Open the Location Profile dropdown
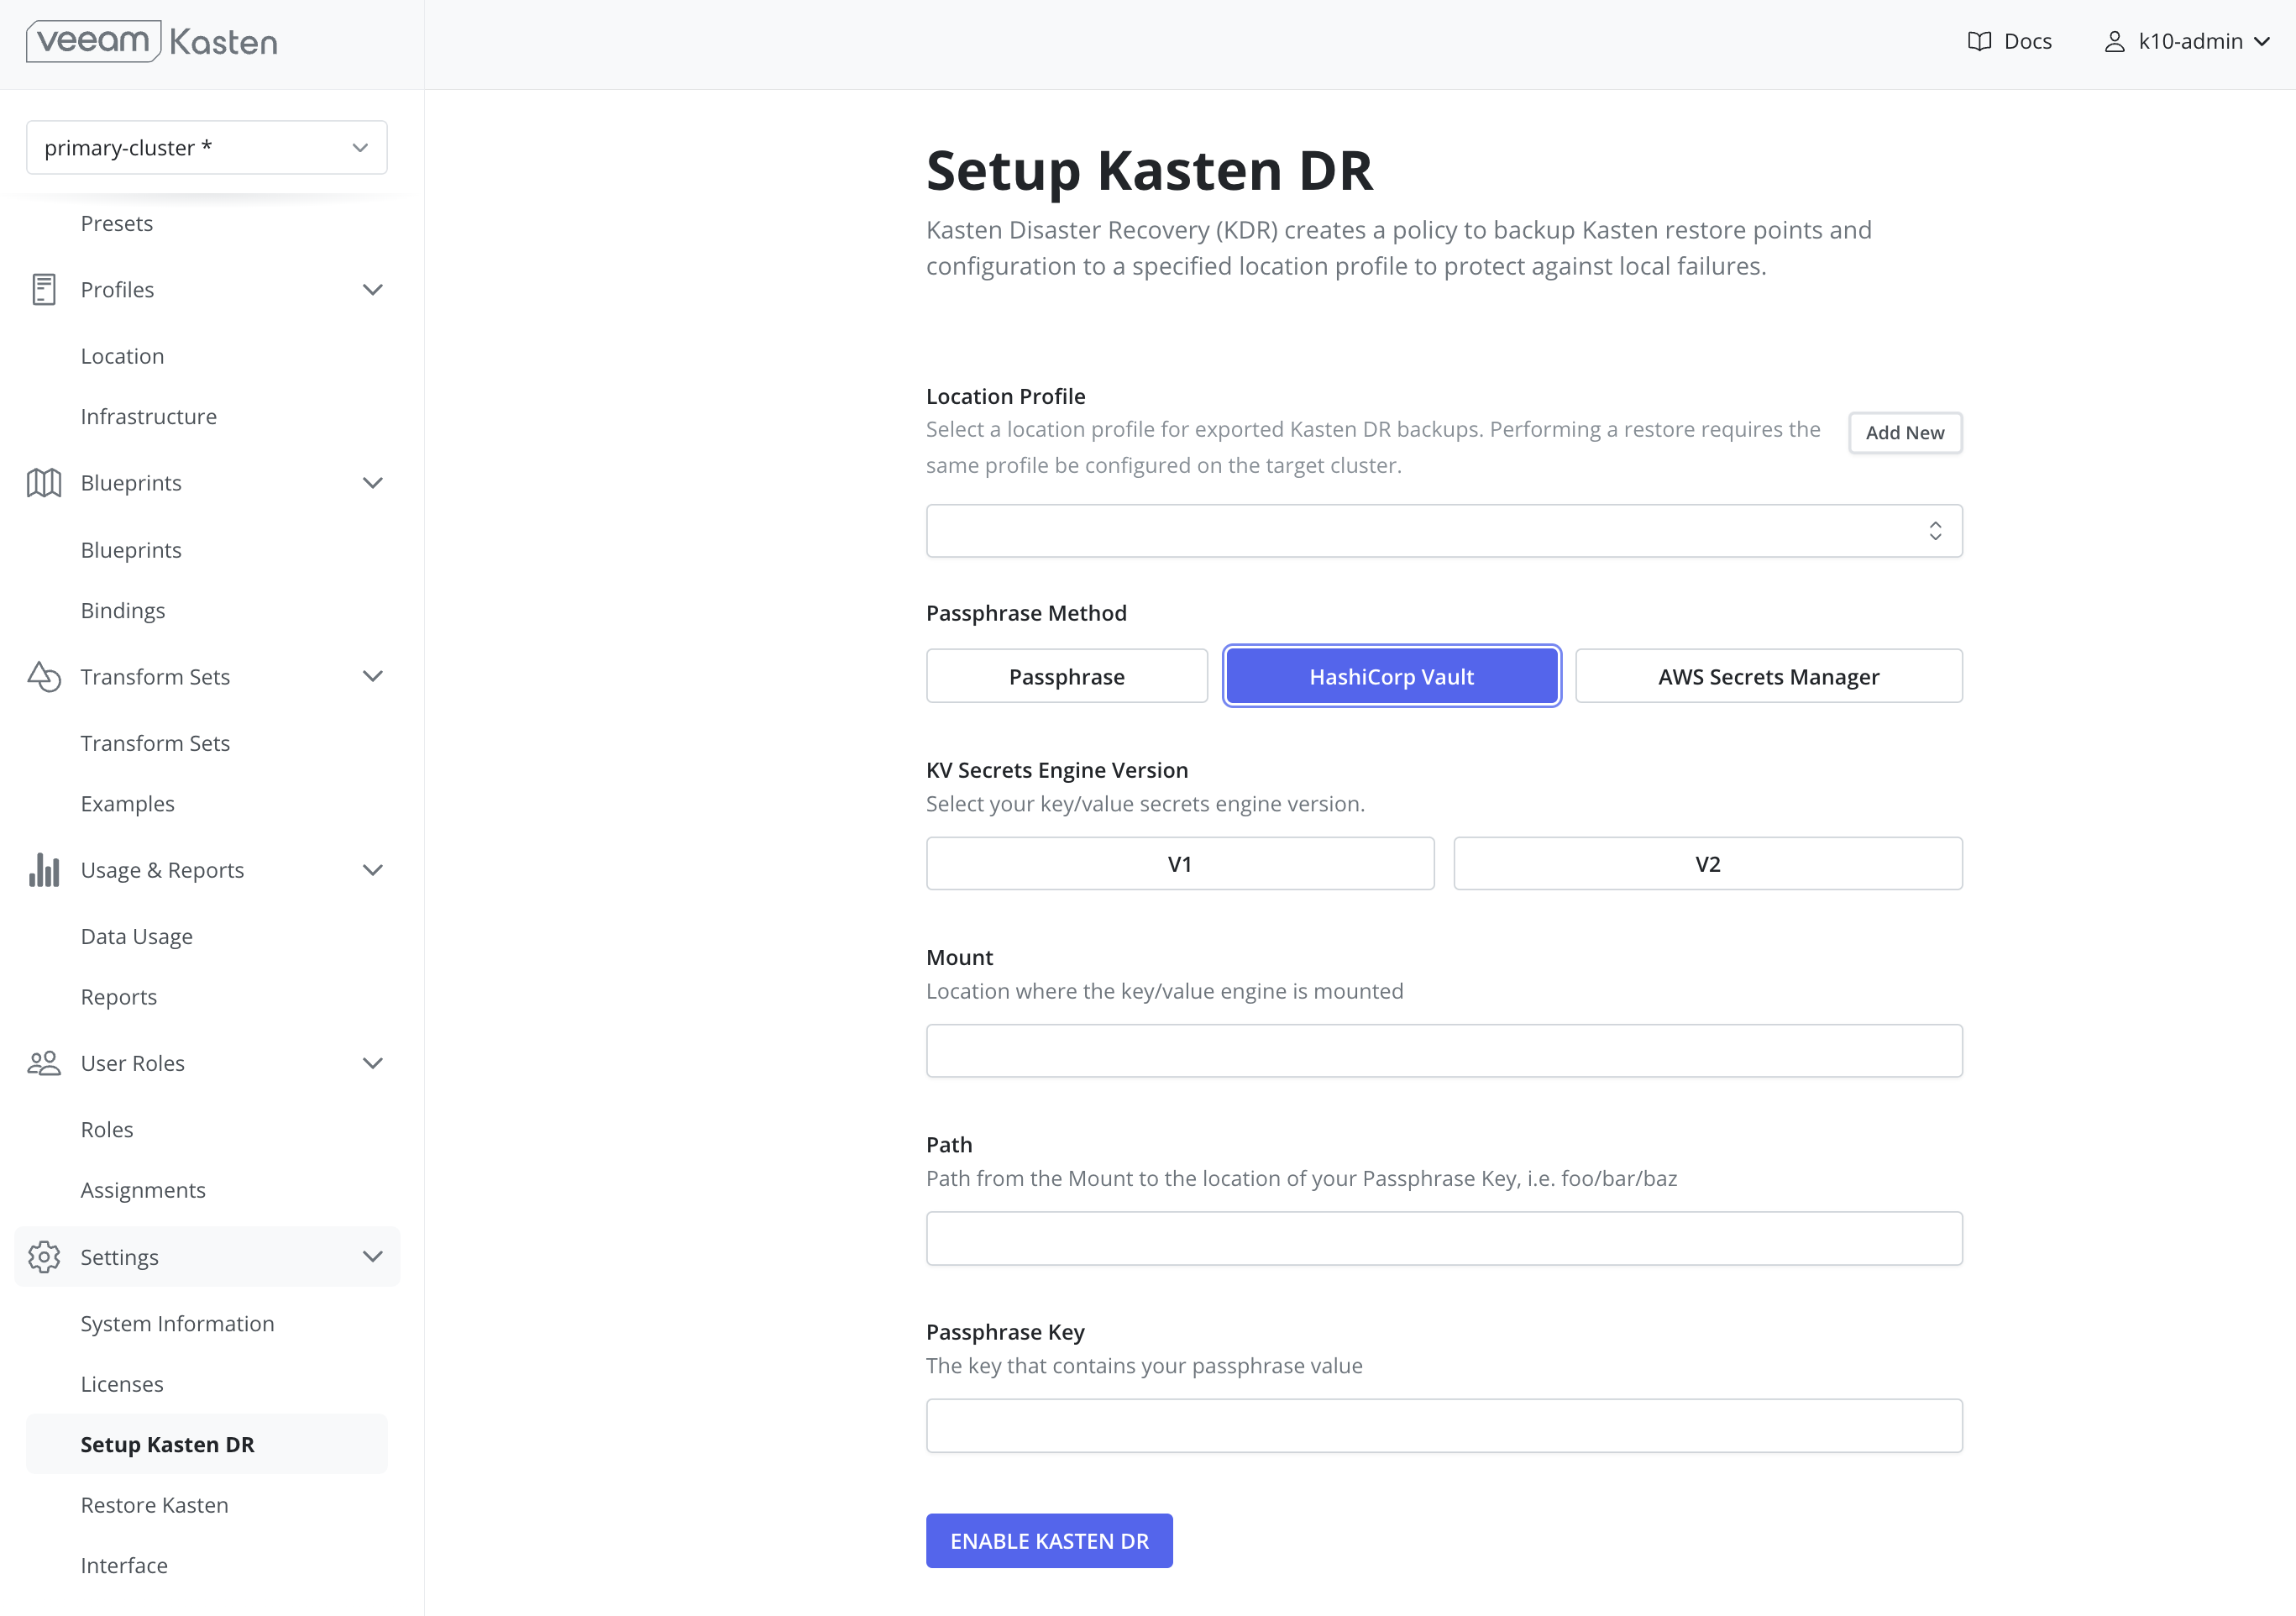Image resolution: width=2296 pixels, height=1616 pixels. point(1444,530)
